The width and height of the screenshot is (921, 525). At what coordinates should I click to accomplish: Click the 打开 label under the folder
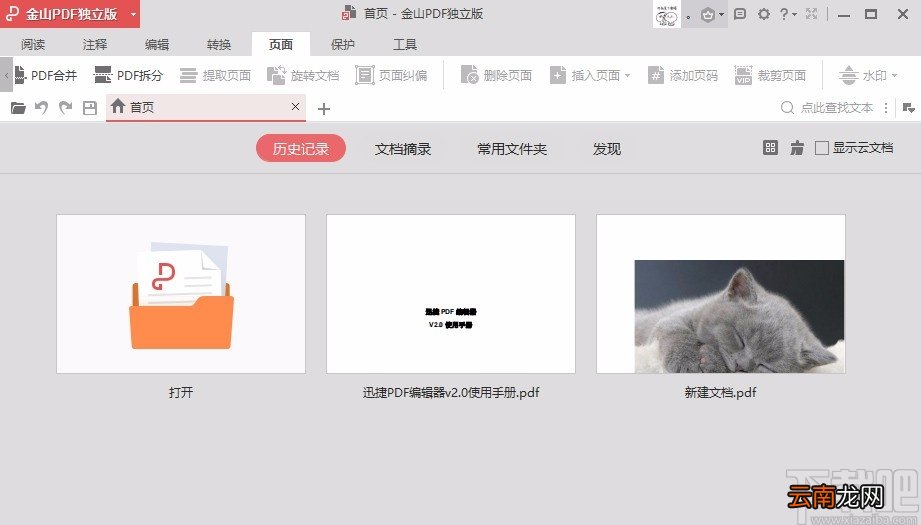coord(181,392)
